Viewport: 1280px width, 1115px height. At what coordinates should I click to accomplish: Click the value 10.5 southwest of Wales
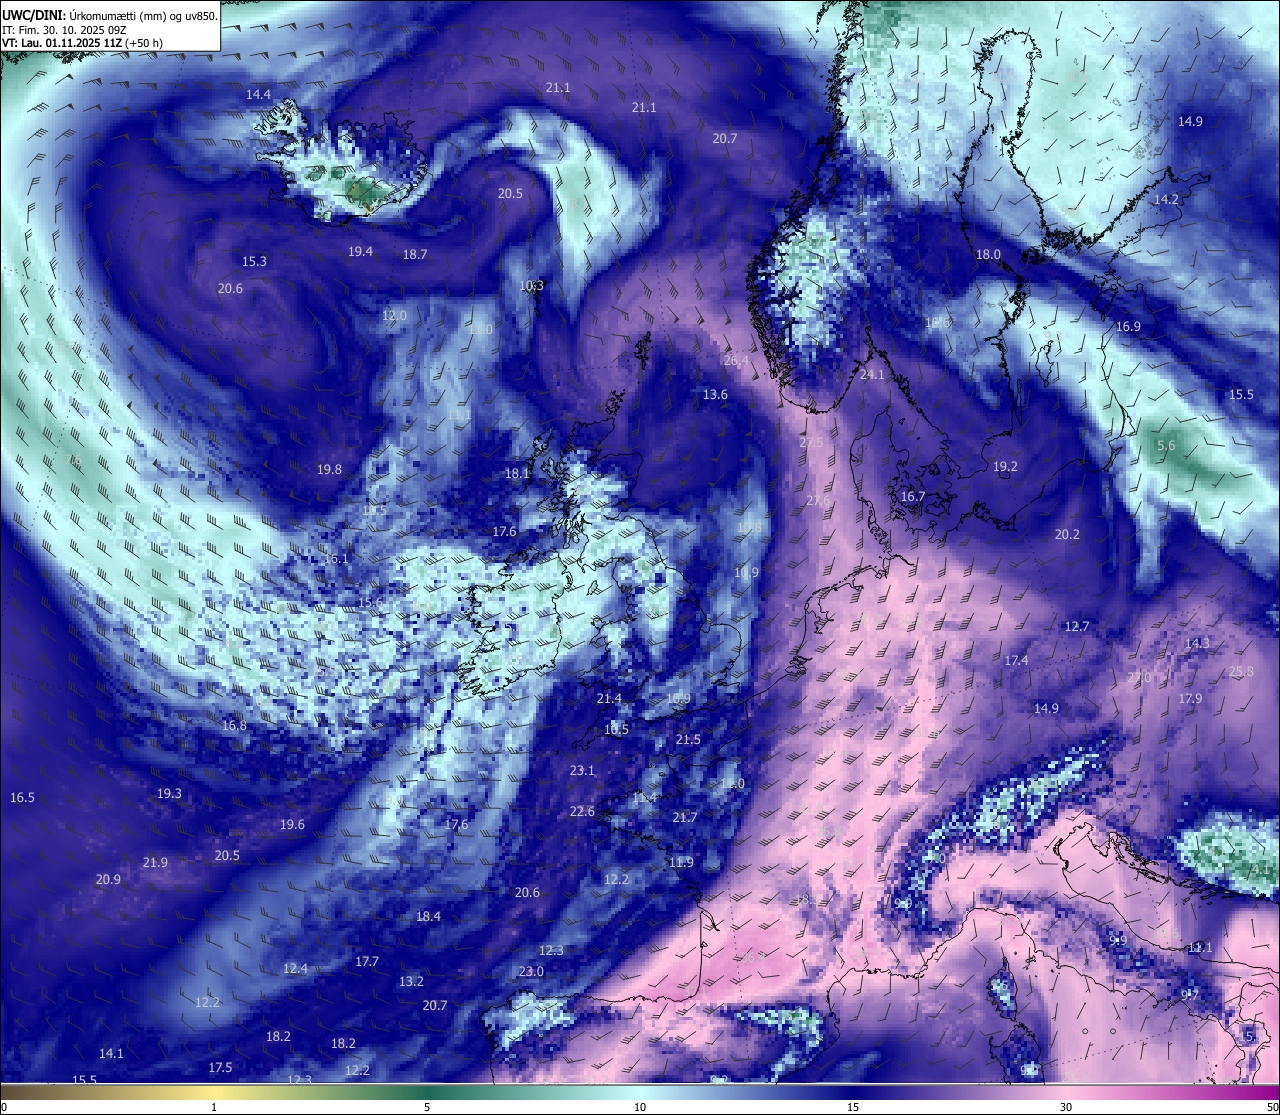point(616,729)
